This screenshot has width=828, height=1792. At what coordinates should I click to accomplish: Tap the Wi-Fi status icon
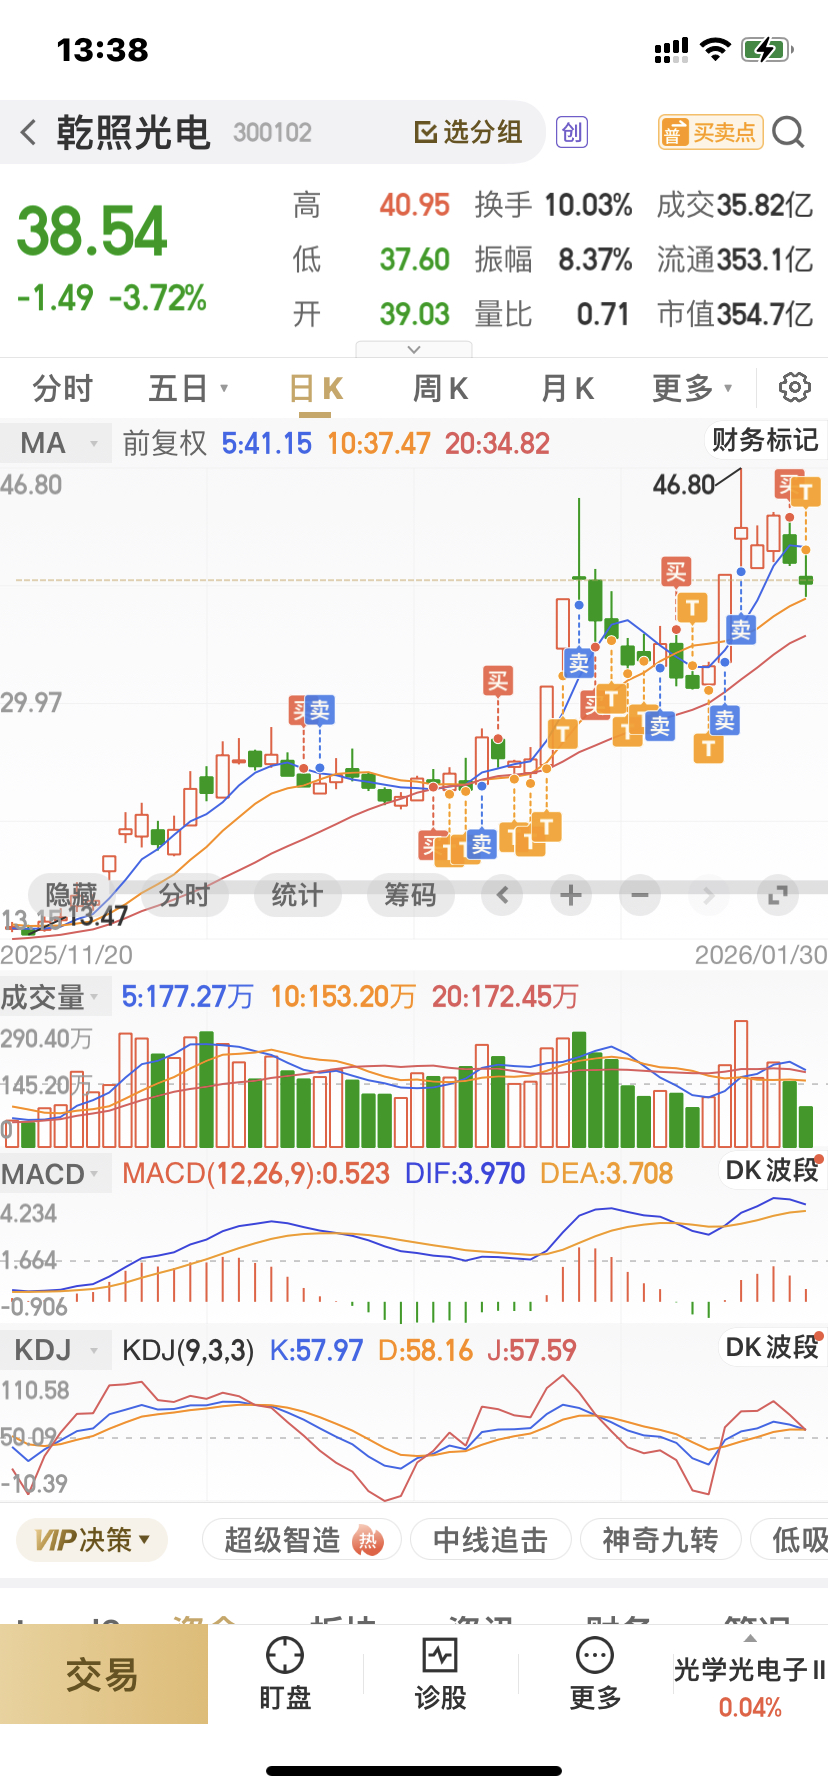click(715, 49)
